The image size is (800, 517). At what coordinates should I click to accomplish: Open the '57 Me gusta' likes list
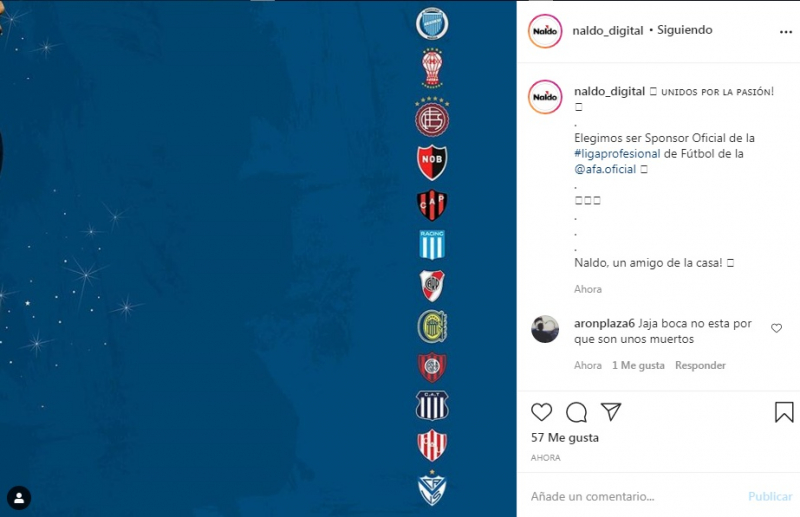tap(565, 437)
